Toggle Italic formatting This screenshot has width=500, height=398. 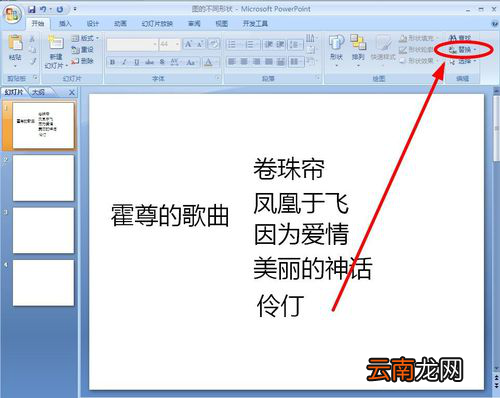tap(124, 62)
